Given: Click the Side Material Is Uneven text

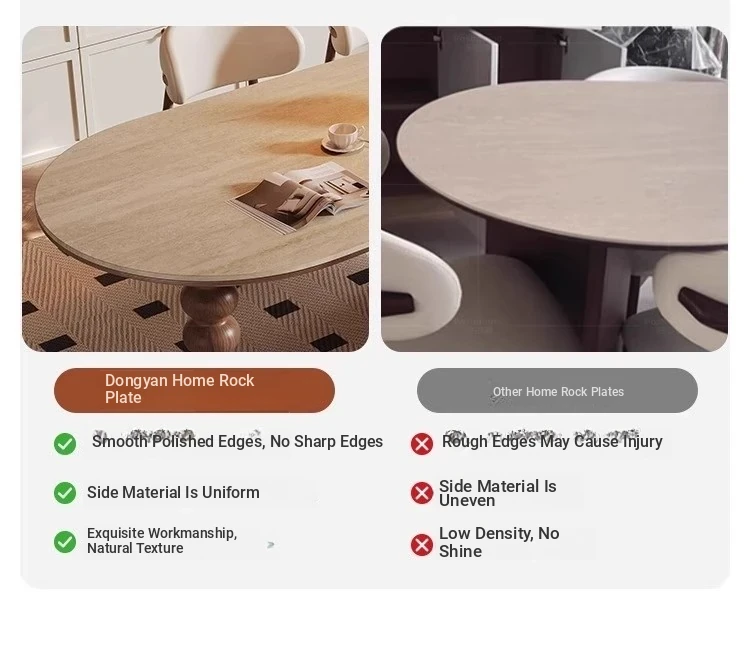Looking at the screenshot, I should [x=497, y=493].
